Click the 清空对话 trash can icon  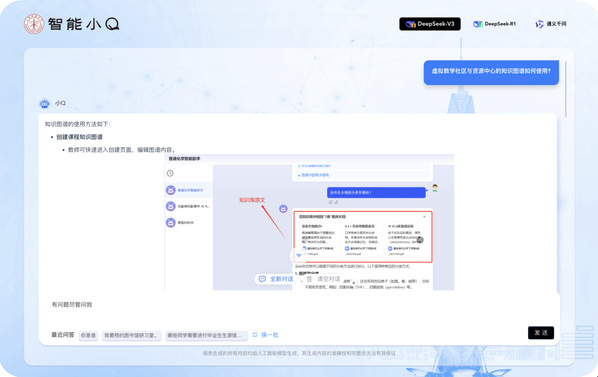309,279
